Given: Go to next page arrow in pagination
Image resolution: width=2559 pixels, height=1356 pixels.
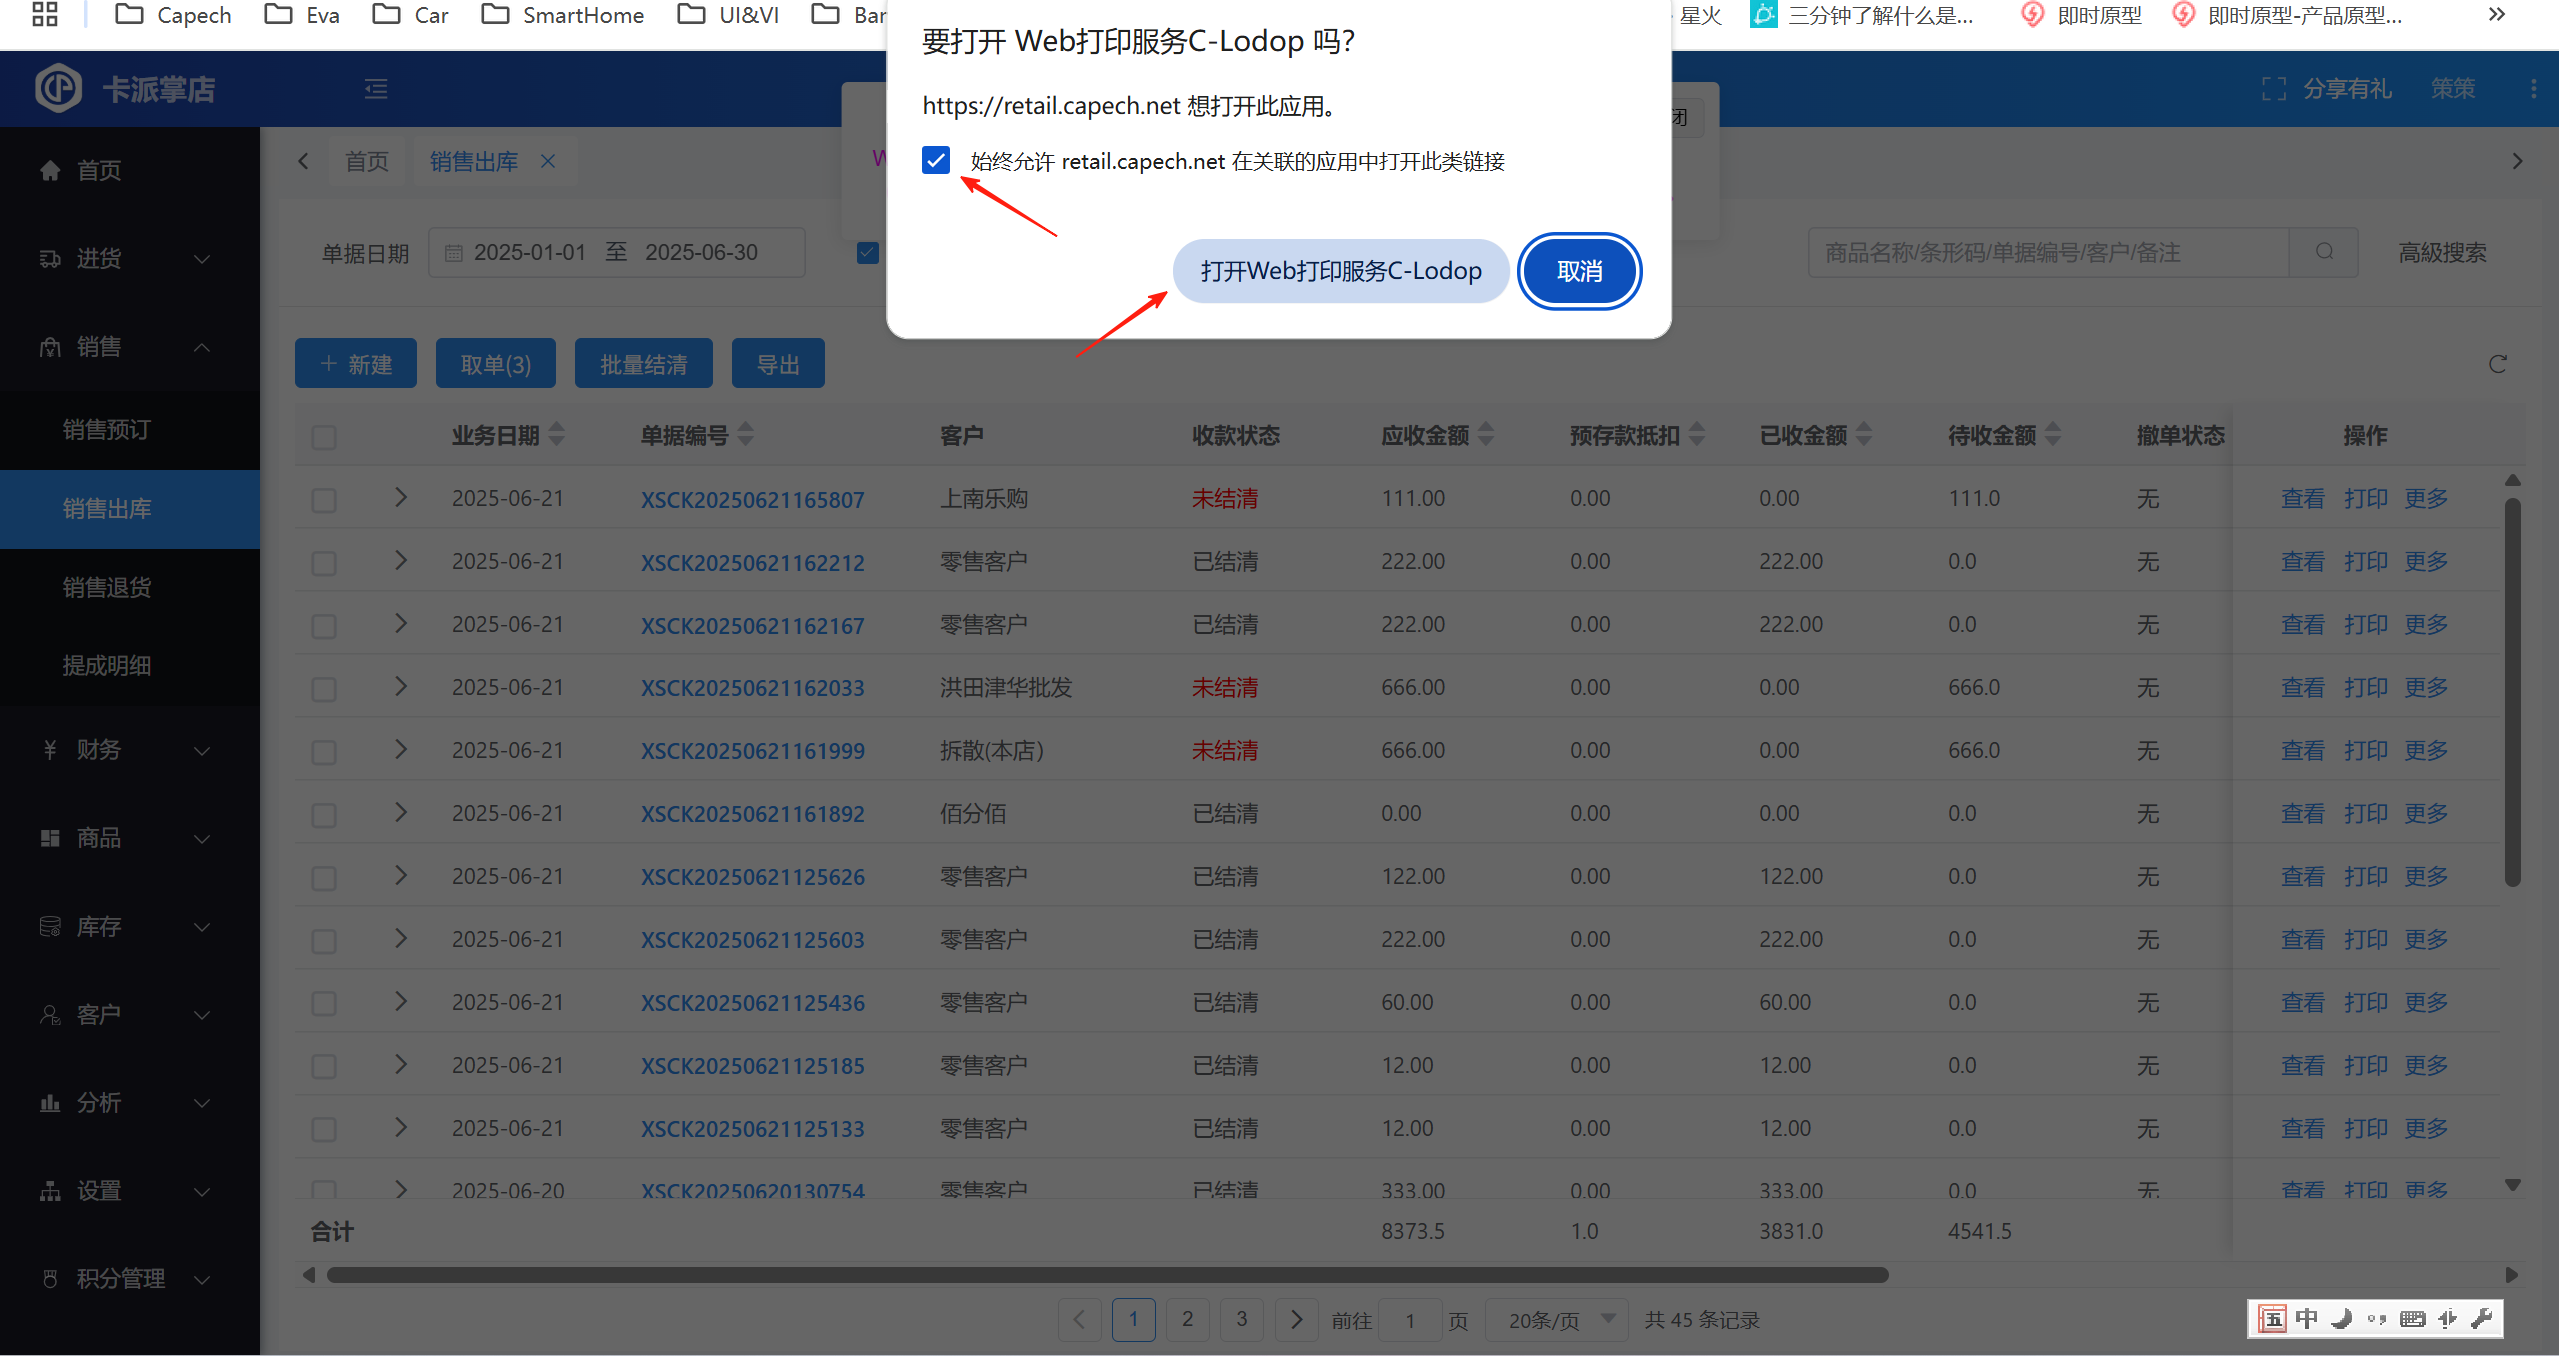Looking at the screenshot, I should [1296, 1320].
